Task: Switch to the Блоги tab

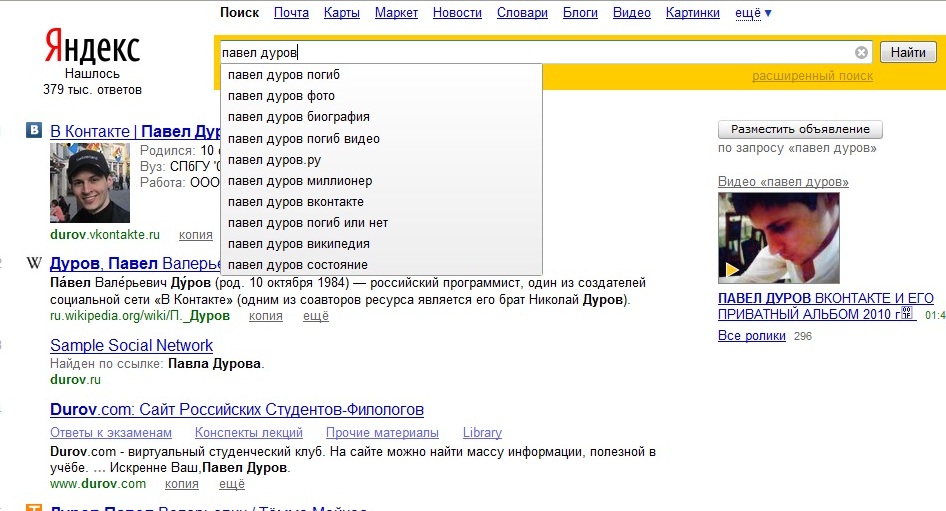Action: pyautogui.click(x=580, y=13)
